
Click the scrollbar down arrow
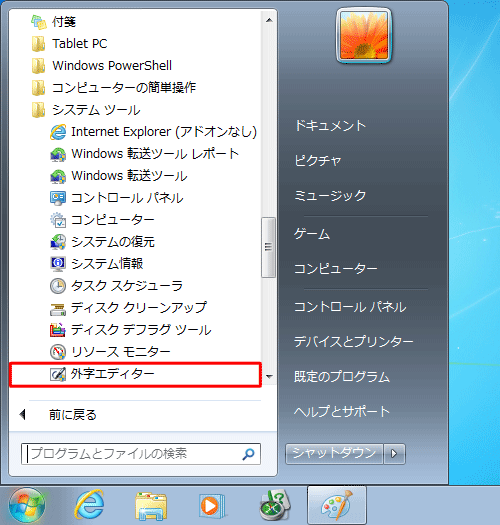pos(269,376)
